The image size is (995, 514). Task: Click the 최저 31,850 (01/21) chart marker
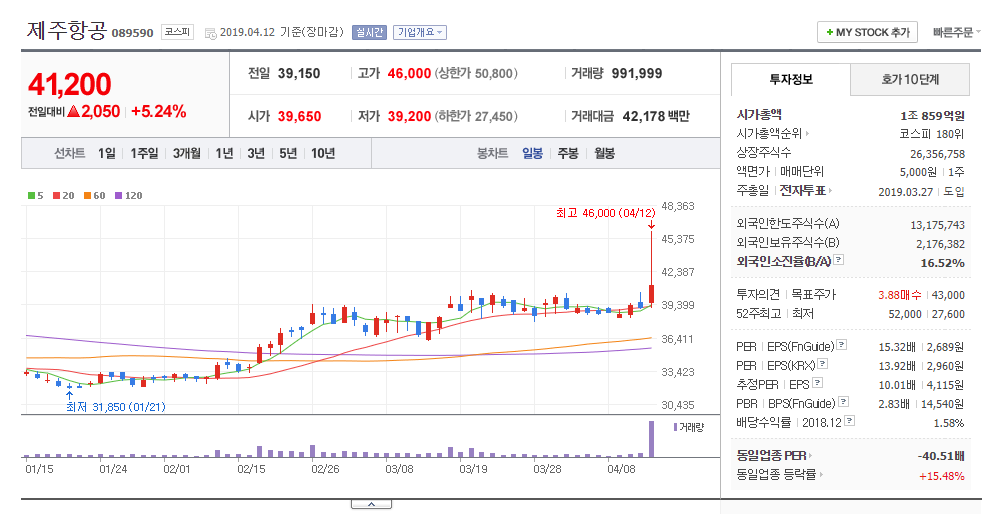point(115,407)
